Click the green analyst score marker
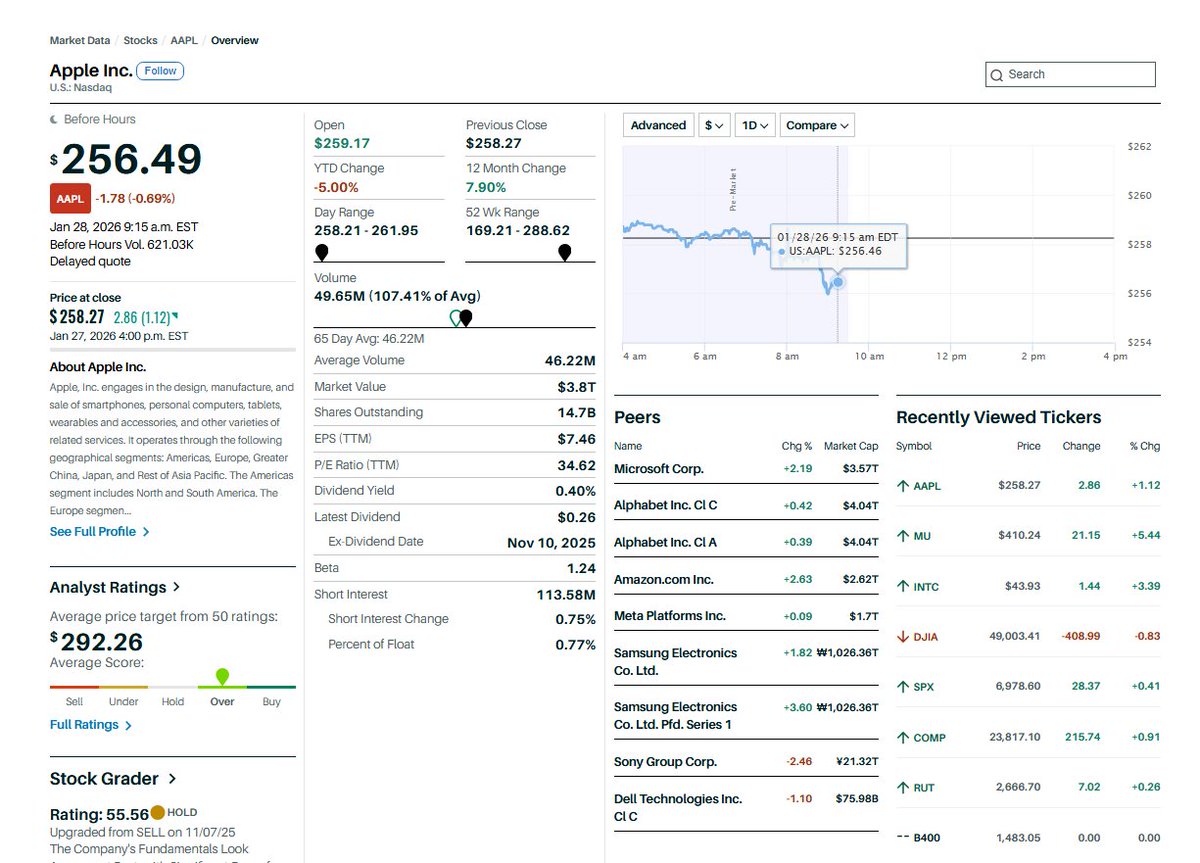 222,678
